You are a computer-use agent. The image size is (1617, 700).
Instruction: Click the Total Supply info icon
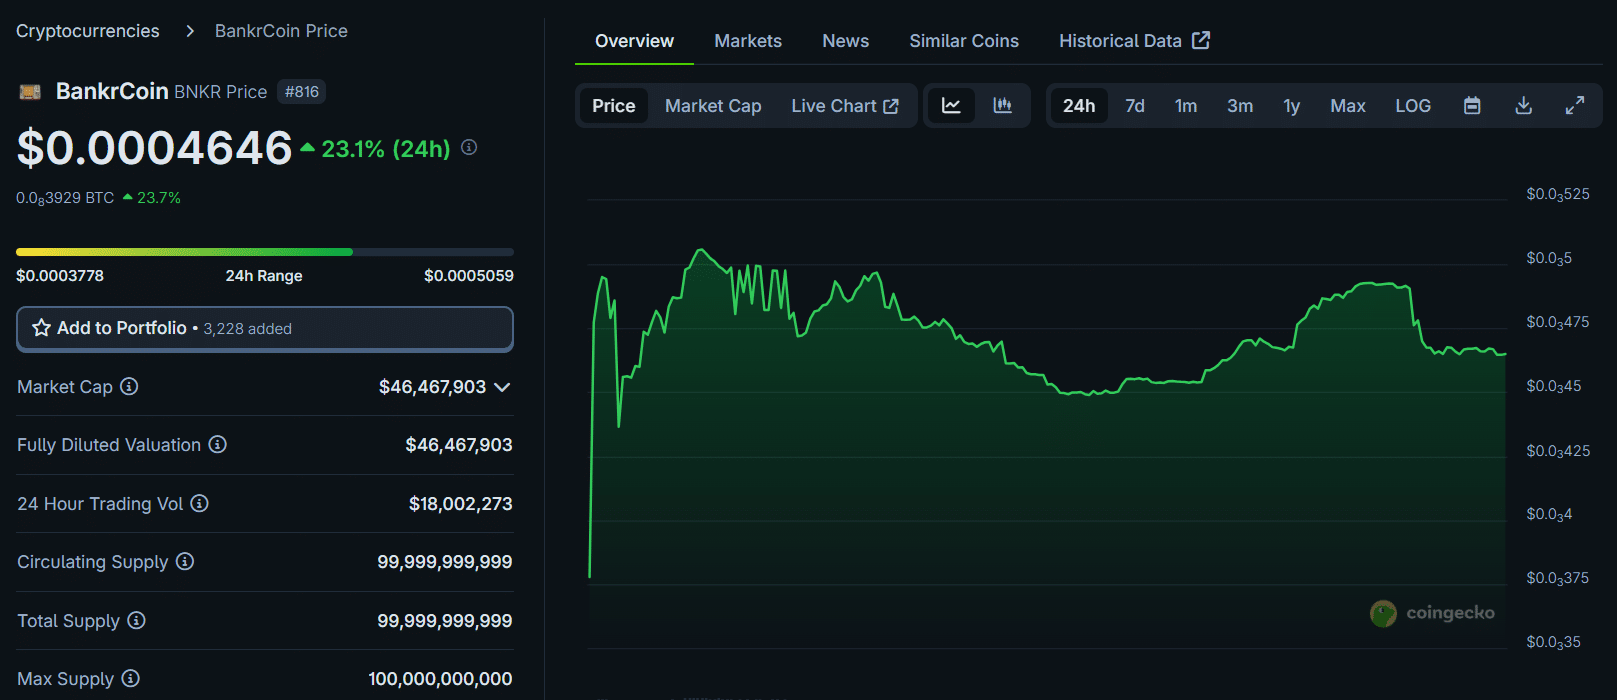[x=136, y=620]
